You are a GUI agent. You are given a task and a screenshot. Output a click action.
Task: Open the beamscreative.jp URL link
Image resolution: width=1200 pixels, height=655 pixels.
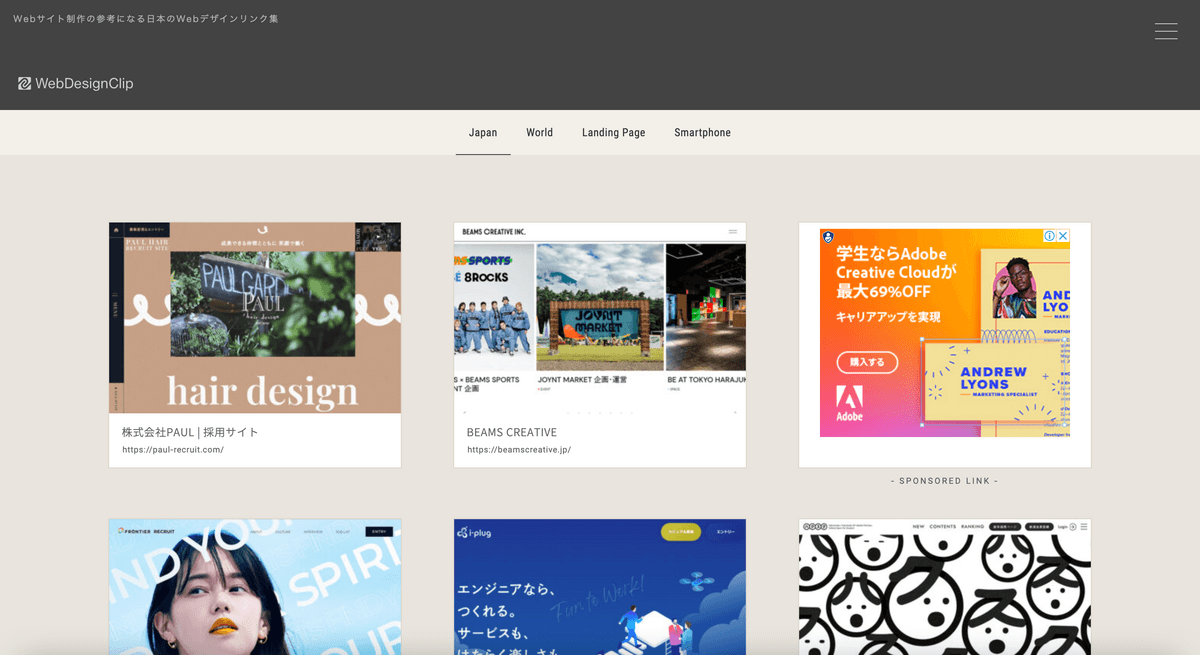(518, 450)
